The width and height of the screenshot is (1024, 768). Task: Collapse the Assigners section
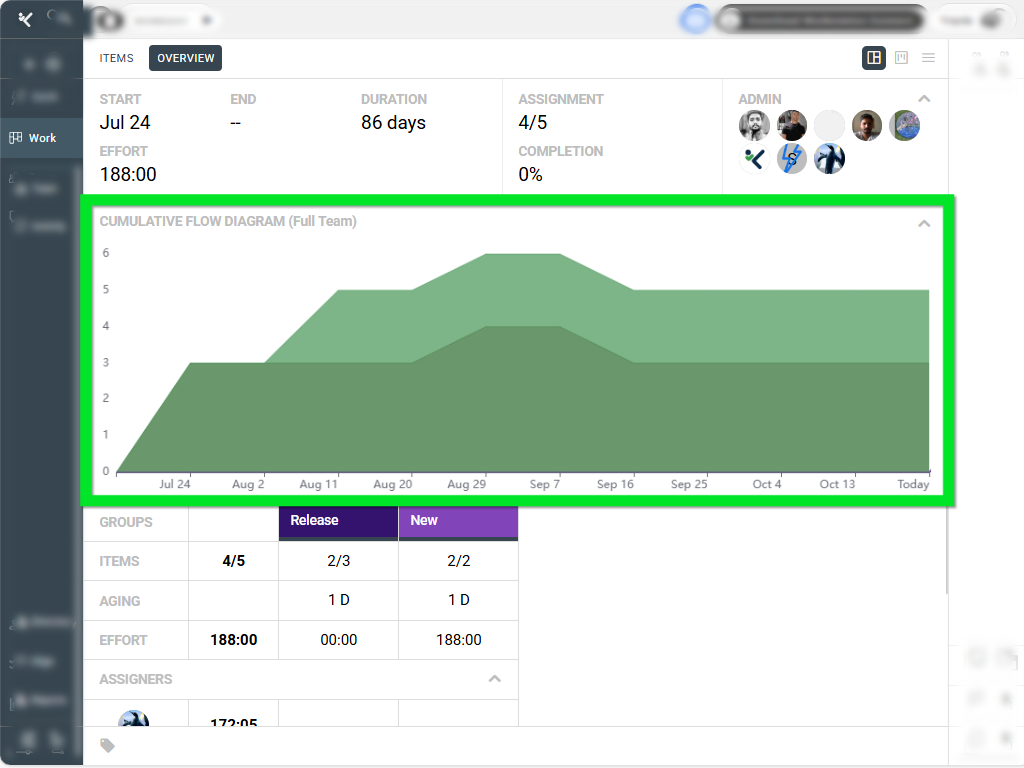tap(494, 679)
